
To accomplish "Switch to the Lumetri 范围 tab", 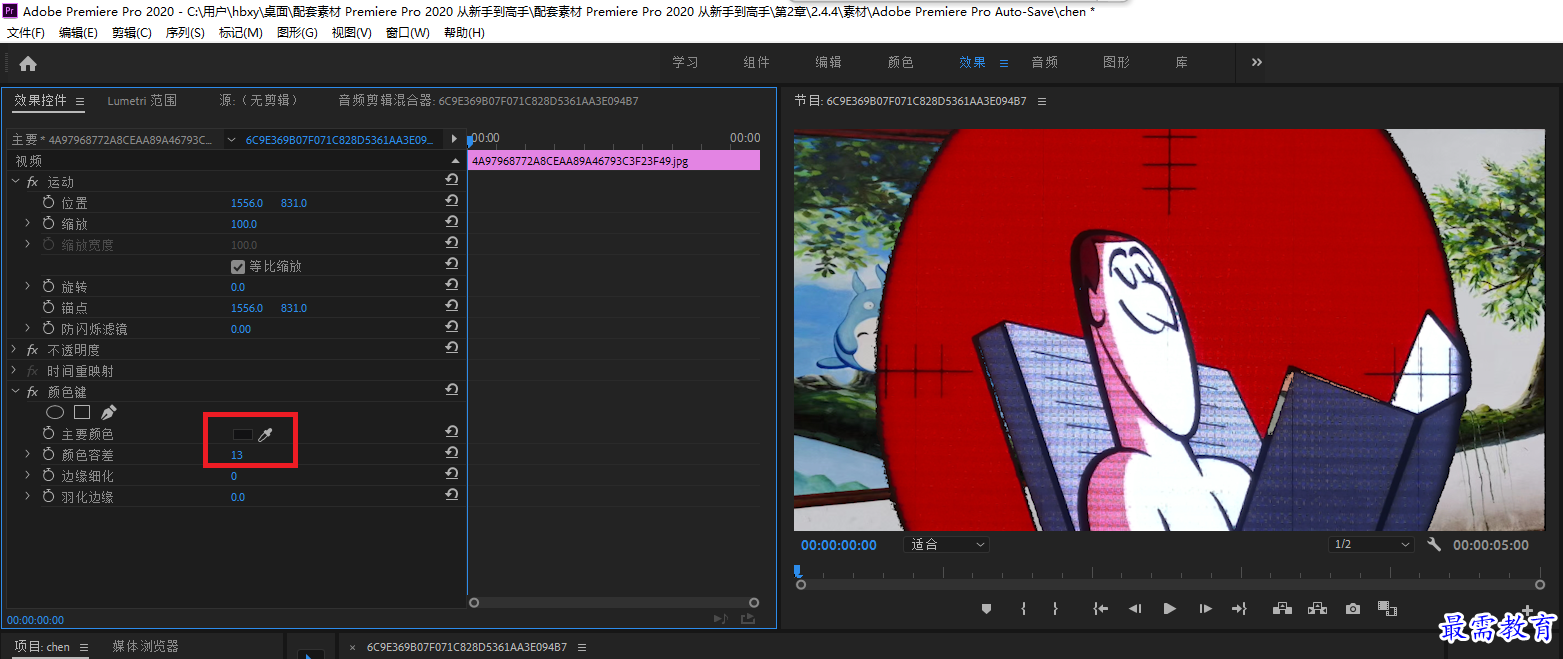I will tap(142, 100).
